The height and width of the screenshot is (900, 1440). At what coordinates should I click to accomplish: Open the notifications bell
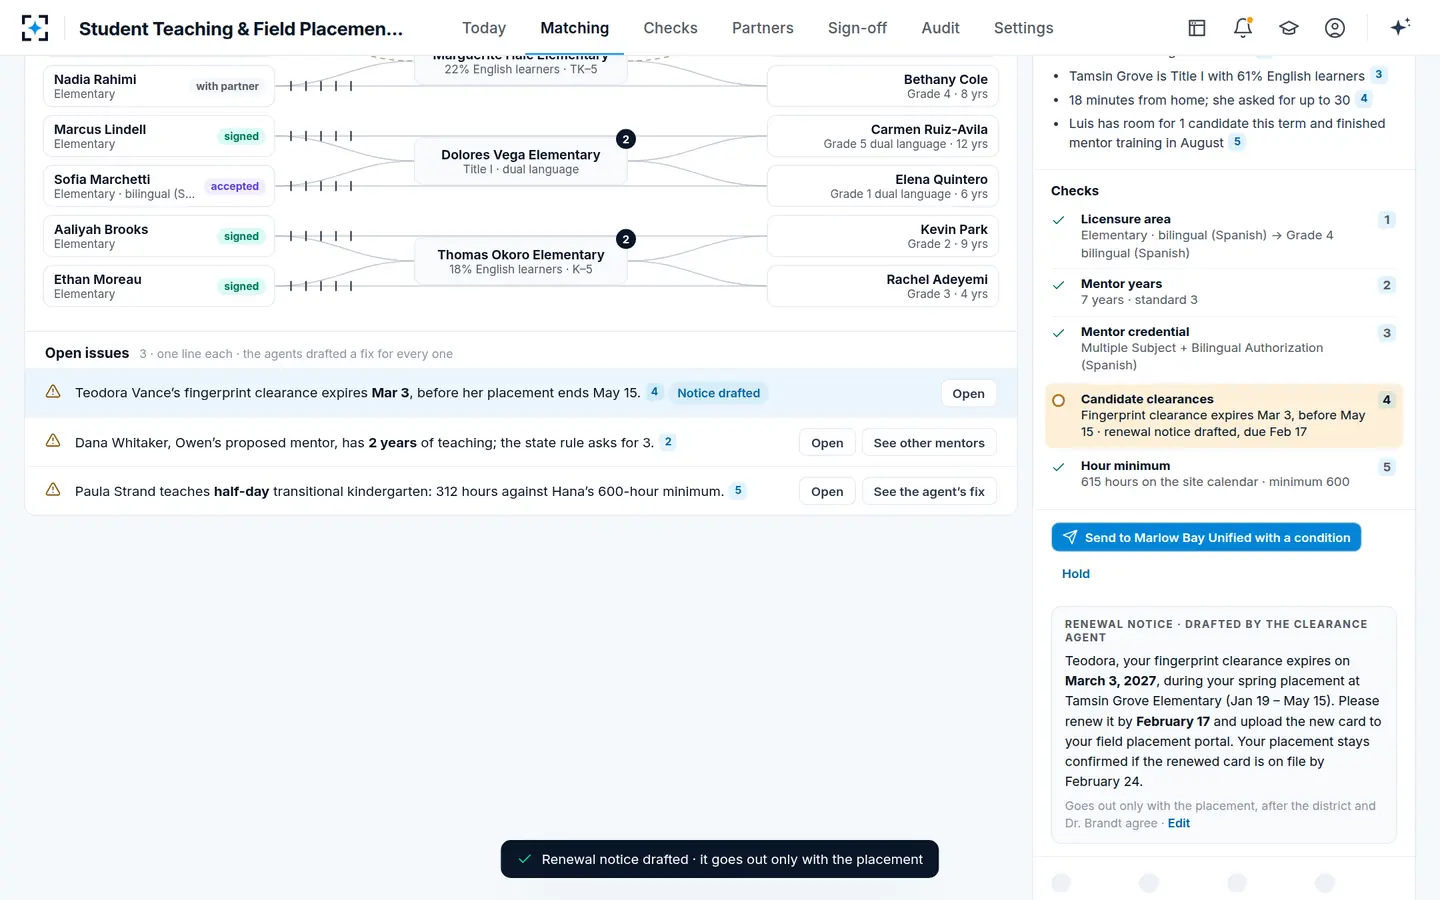point(1243,28)
